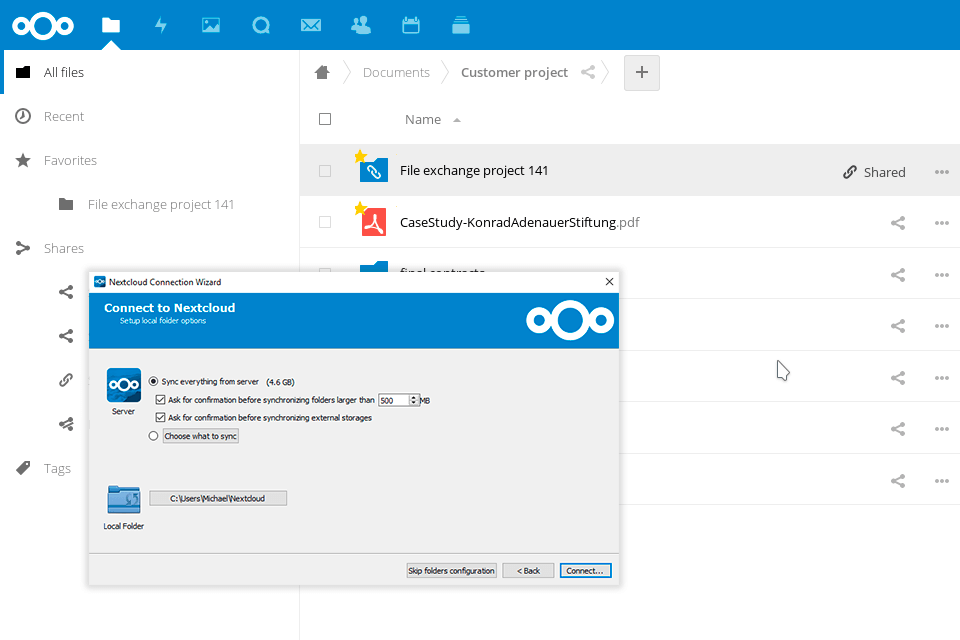Open the Talk app icon
Image resolution: width=960 pixels, height=640 pixels.
(261, 25)
